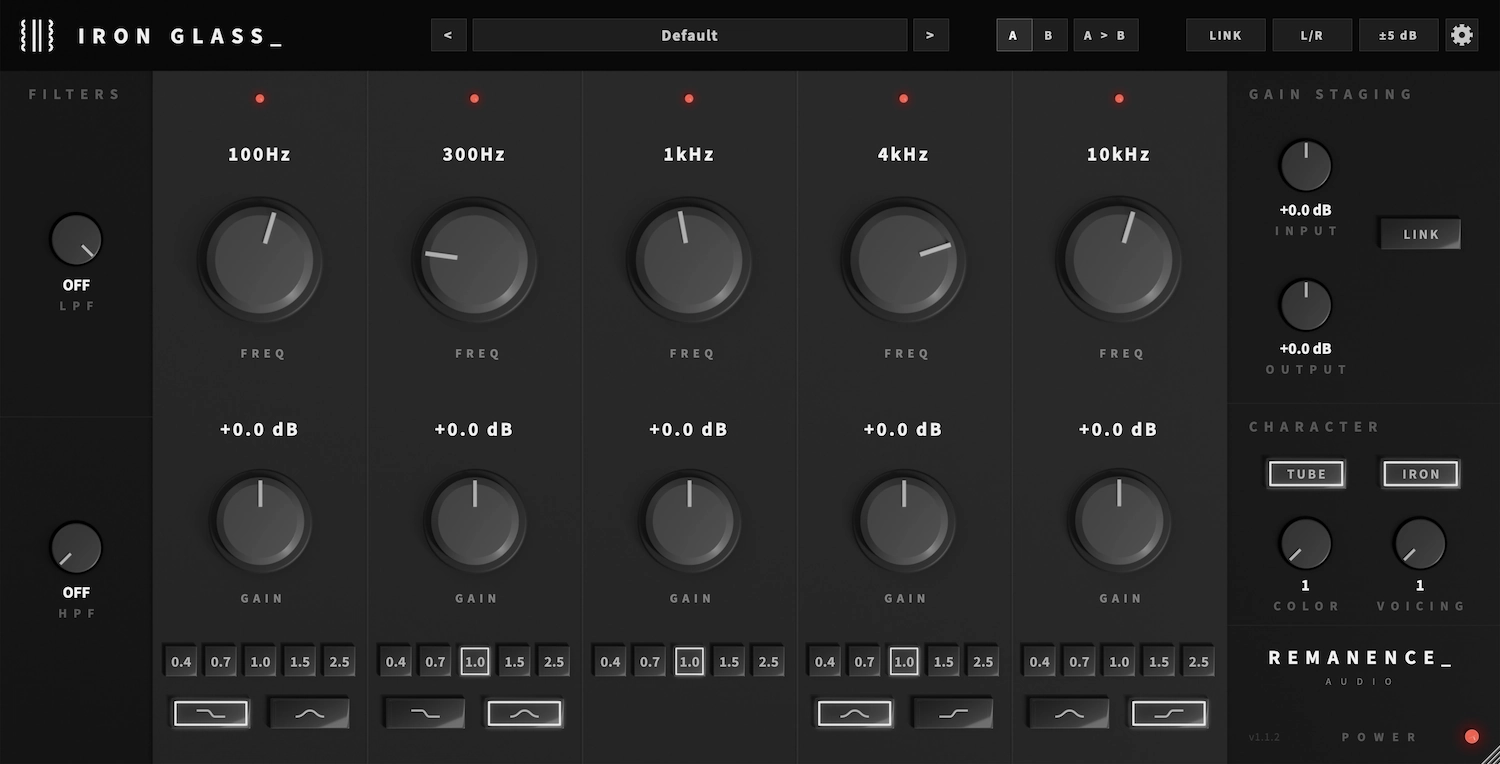Select bell shape on 300Hz band
The height and width of the screenshot is (764, 1500).
[524, 713]
